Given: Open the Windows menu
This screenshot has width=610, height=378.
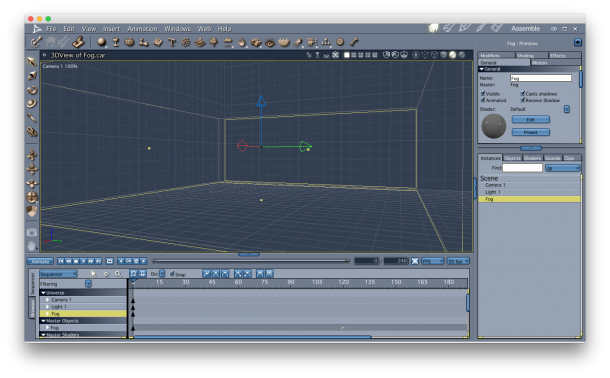Looking at the screenshot, I should (177, 29).
